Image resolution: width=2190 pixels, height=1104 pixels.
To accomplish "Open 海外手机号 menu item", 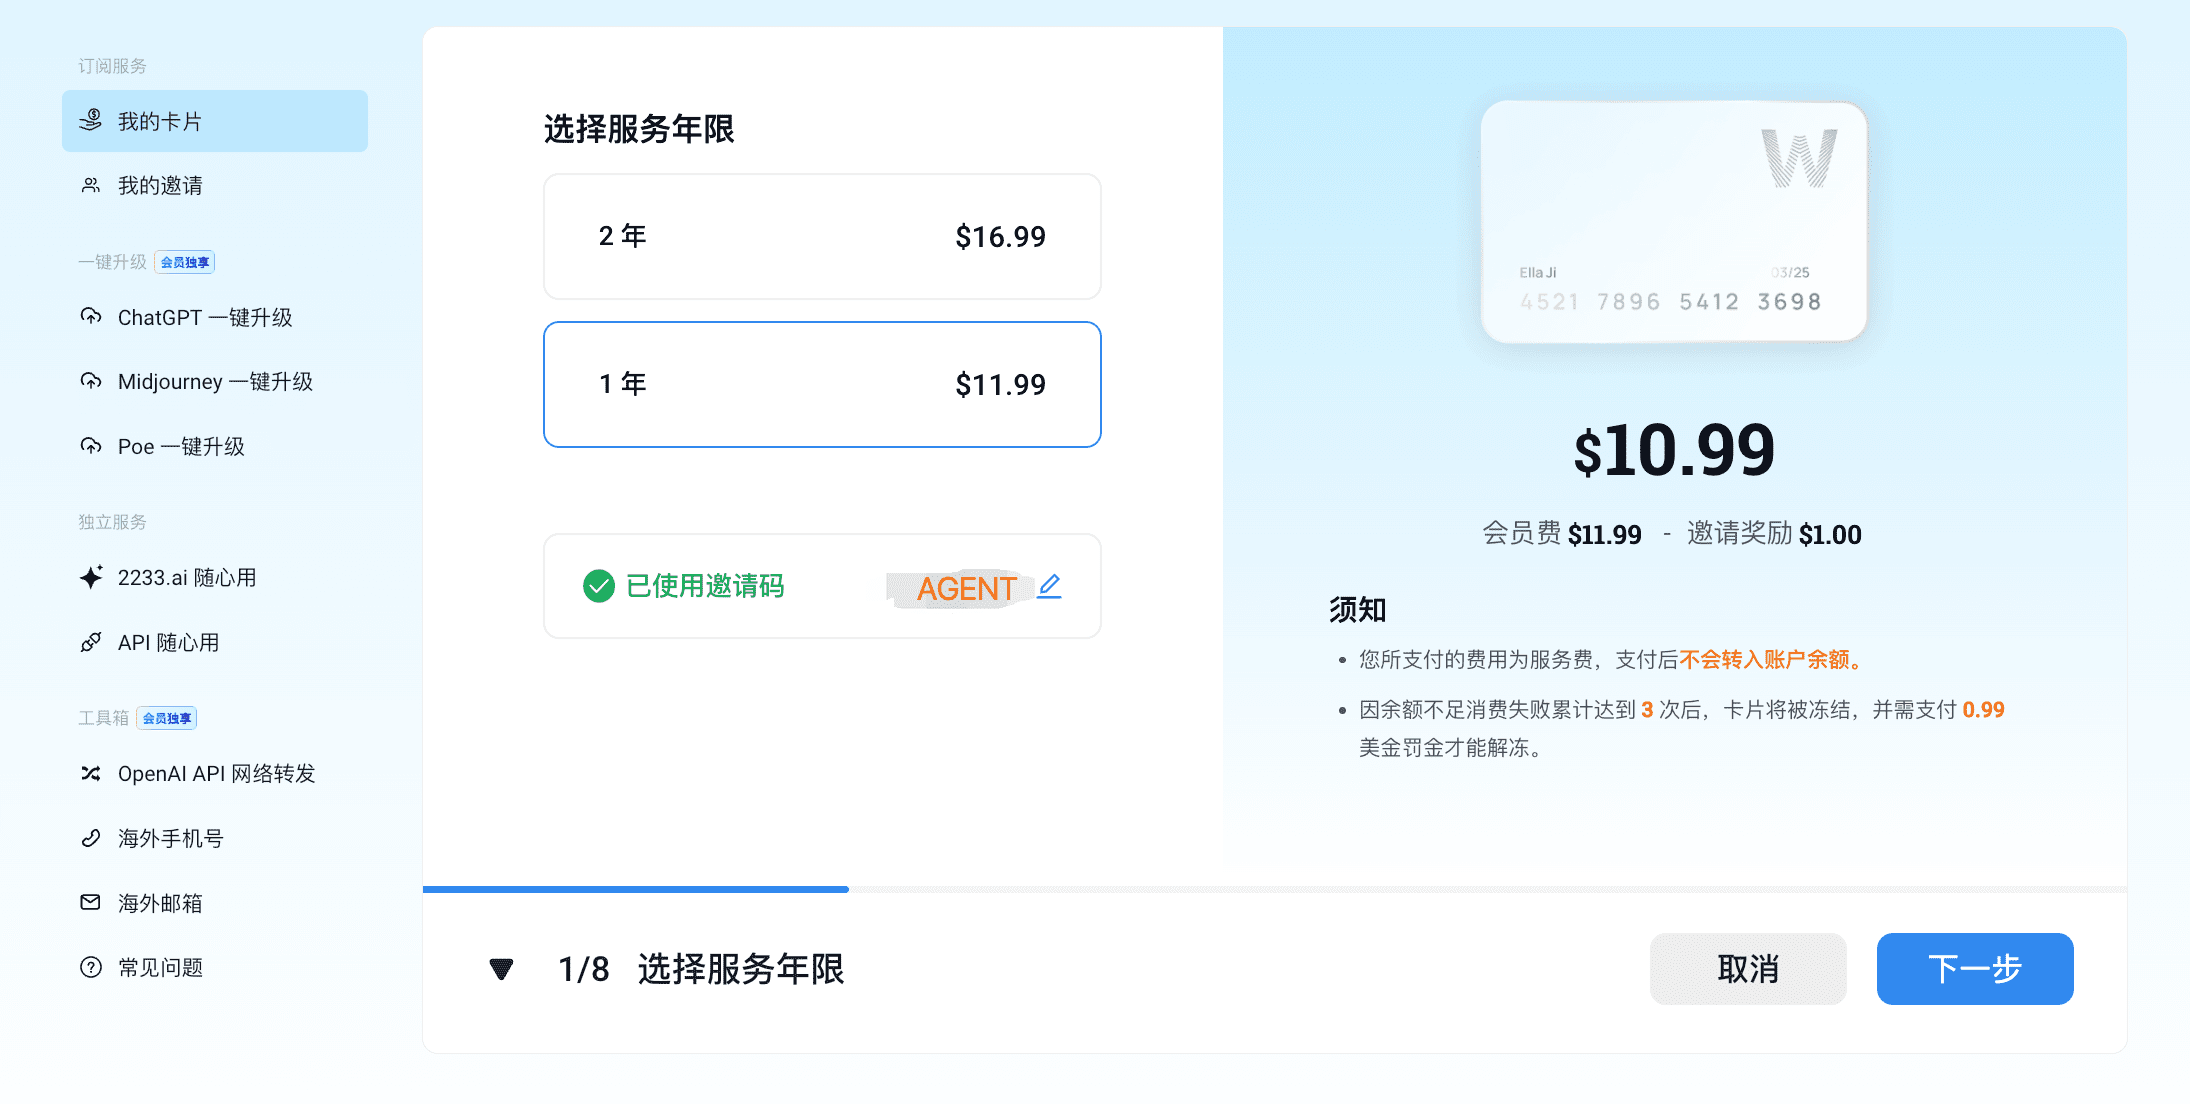I will [215, 838].
